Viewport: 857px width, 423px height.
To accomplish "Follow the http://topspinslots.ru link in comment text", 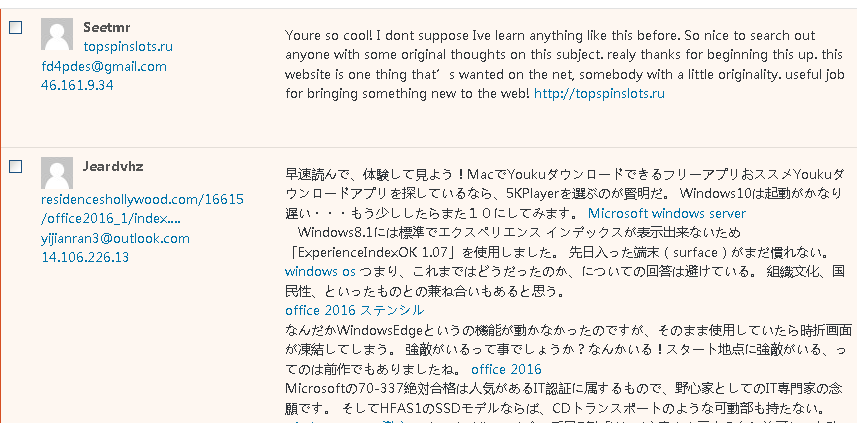I will pos(599,94).
